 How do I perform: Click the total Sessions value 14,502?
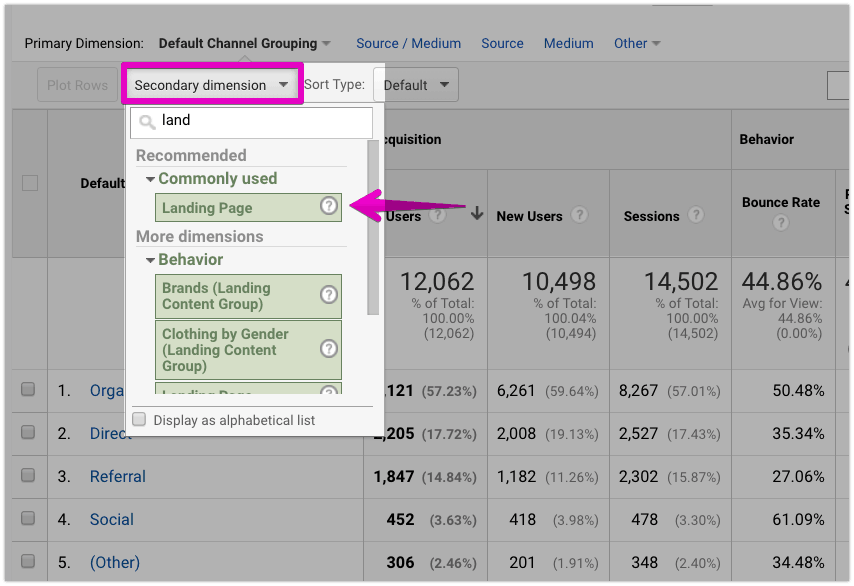[x=681, y=282]
